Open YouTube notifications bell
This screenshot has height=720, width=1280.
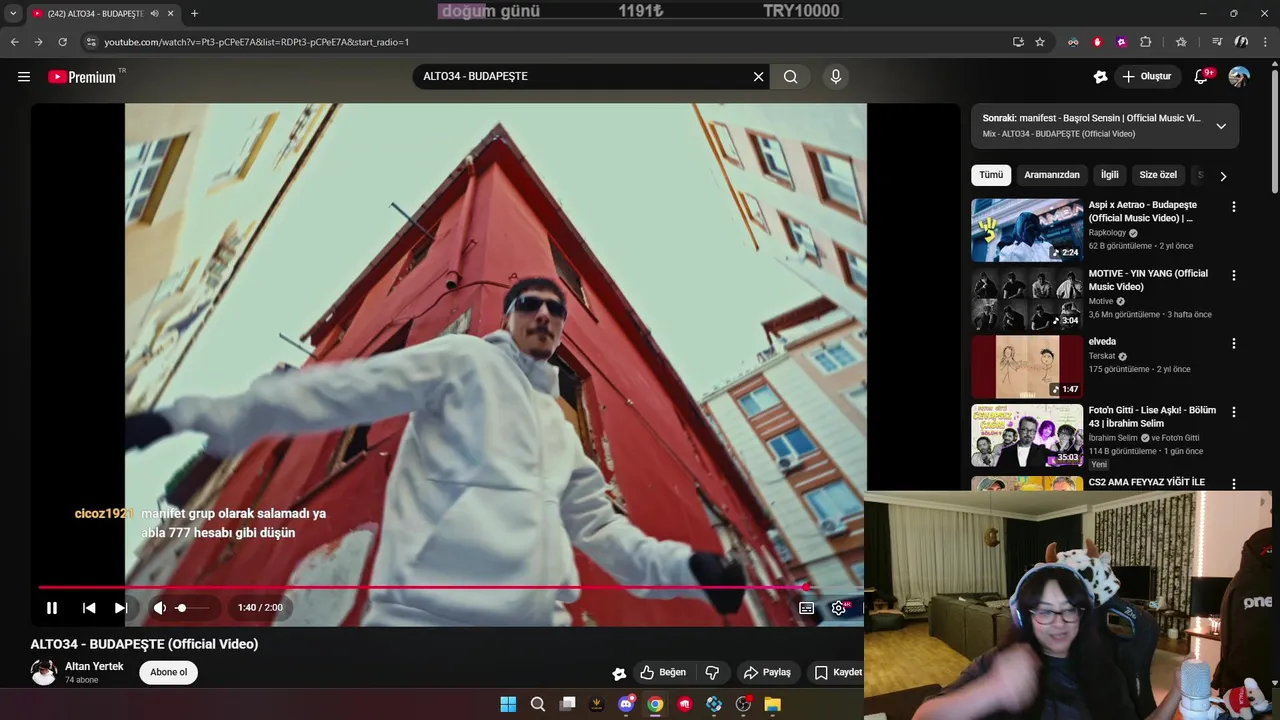[x=1201, y=77]
